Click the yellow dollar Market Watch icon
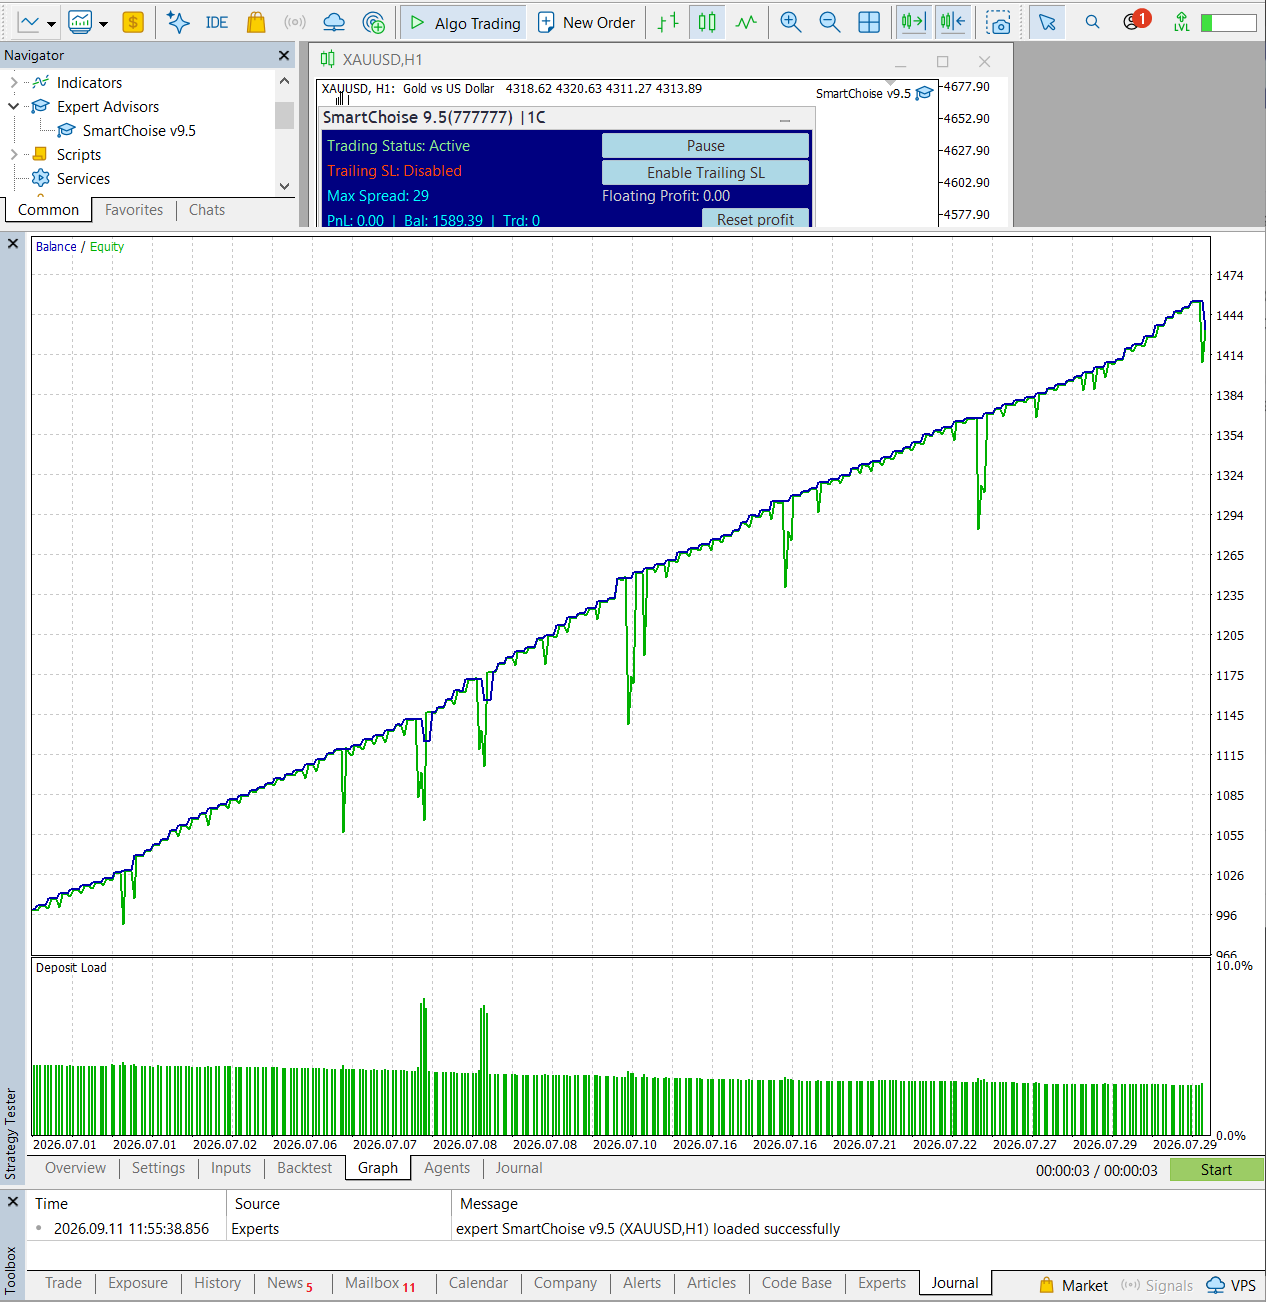The image size is (1266, 1302). (133, 22)
